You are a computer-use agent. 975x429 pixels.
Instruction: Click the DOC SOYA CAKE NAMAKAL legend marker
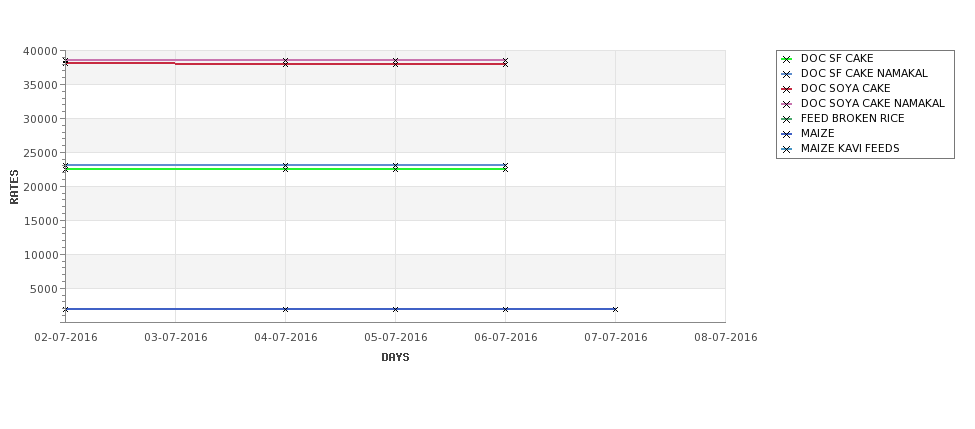(x=787, y=104)
